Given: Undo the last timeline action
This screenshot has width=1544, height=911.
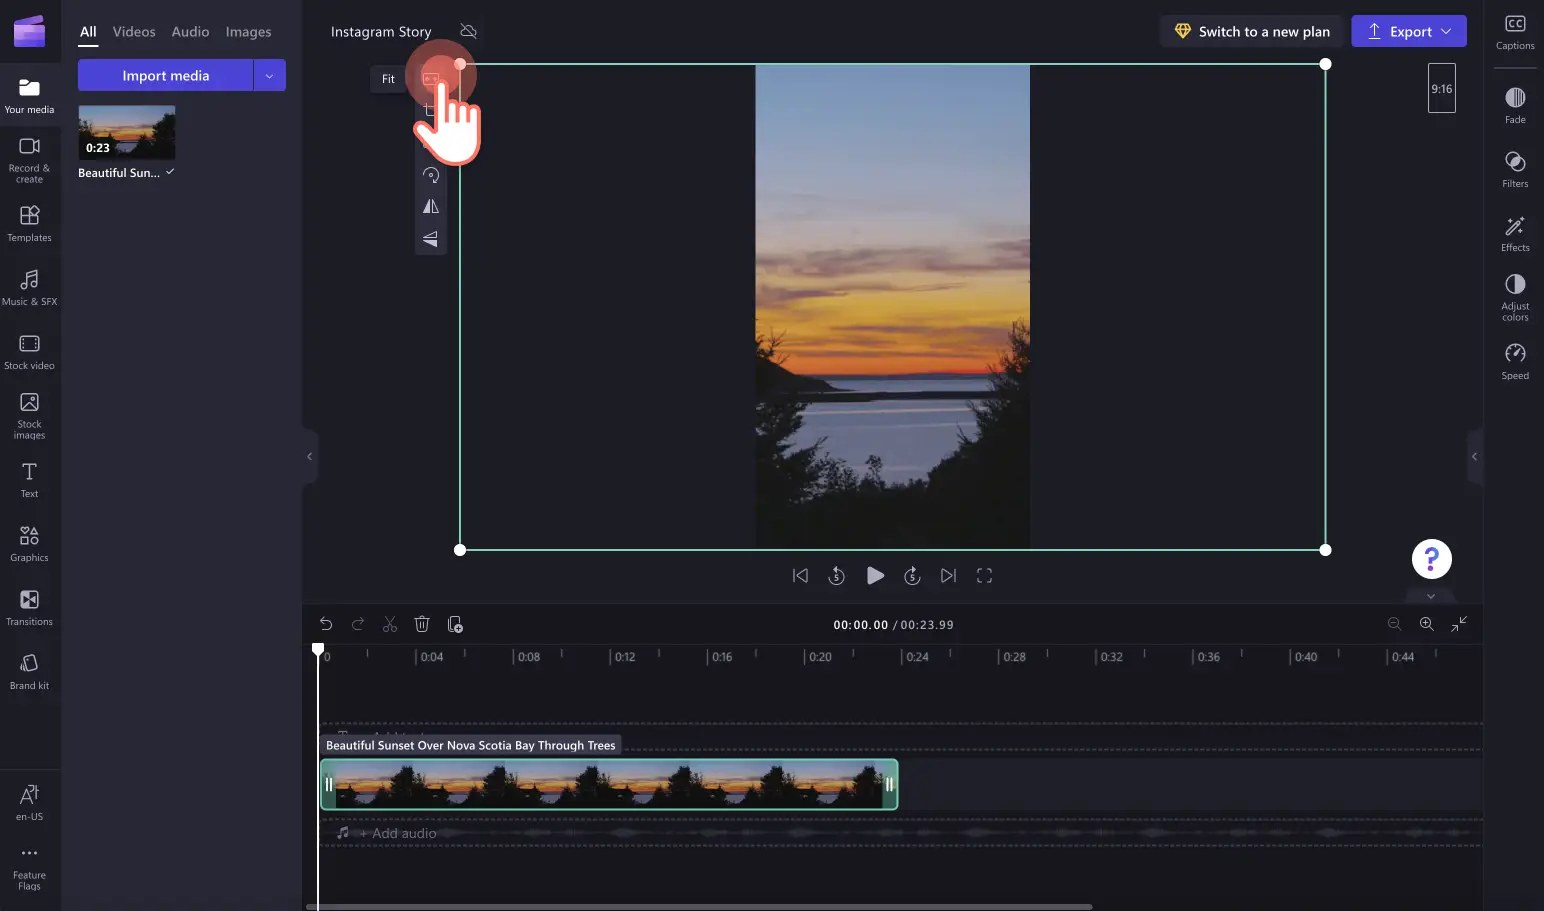Looking at the screenshot, I should coord(326,624).
